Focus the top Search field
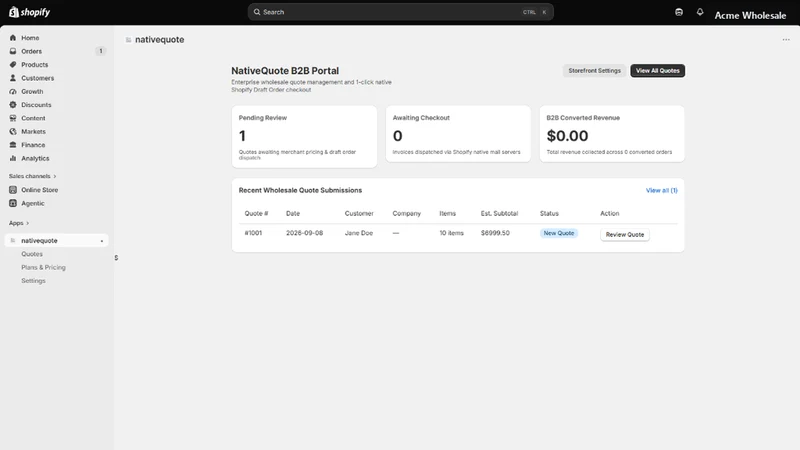800x450 pixels. click(401, 12)
